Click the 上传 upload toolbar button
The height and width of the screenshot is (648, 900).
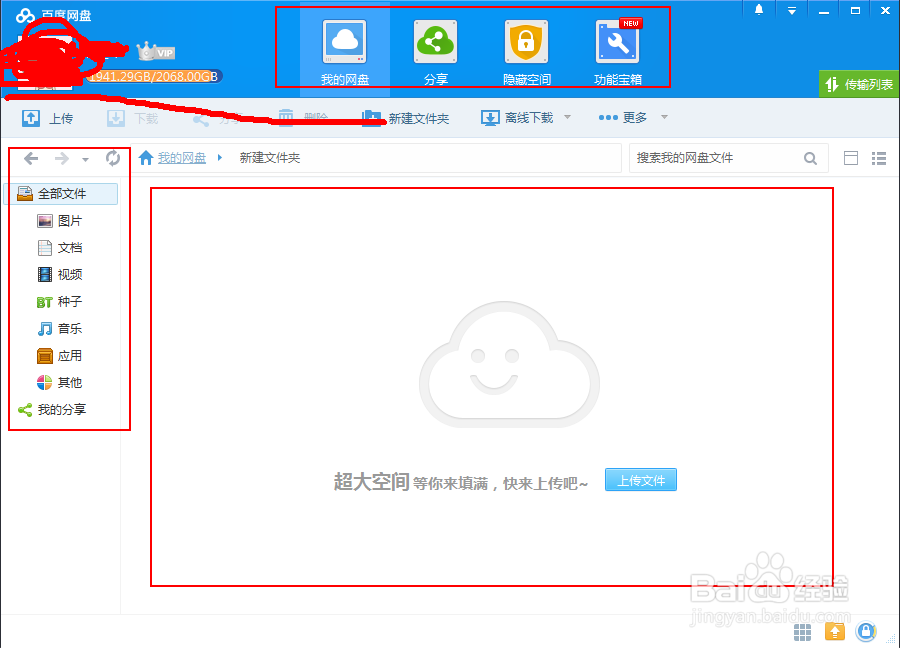[48, 118]
